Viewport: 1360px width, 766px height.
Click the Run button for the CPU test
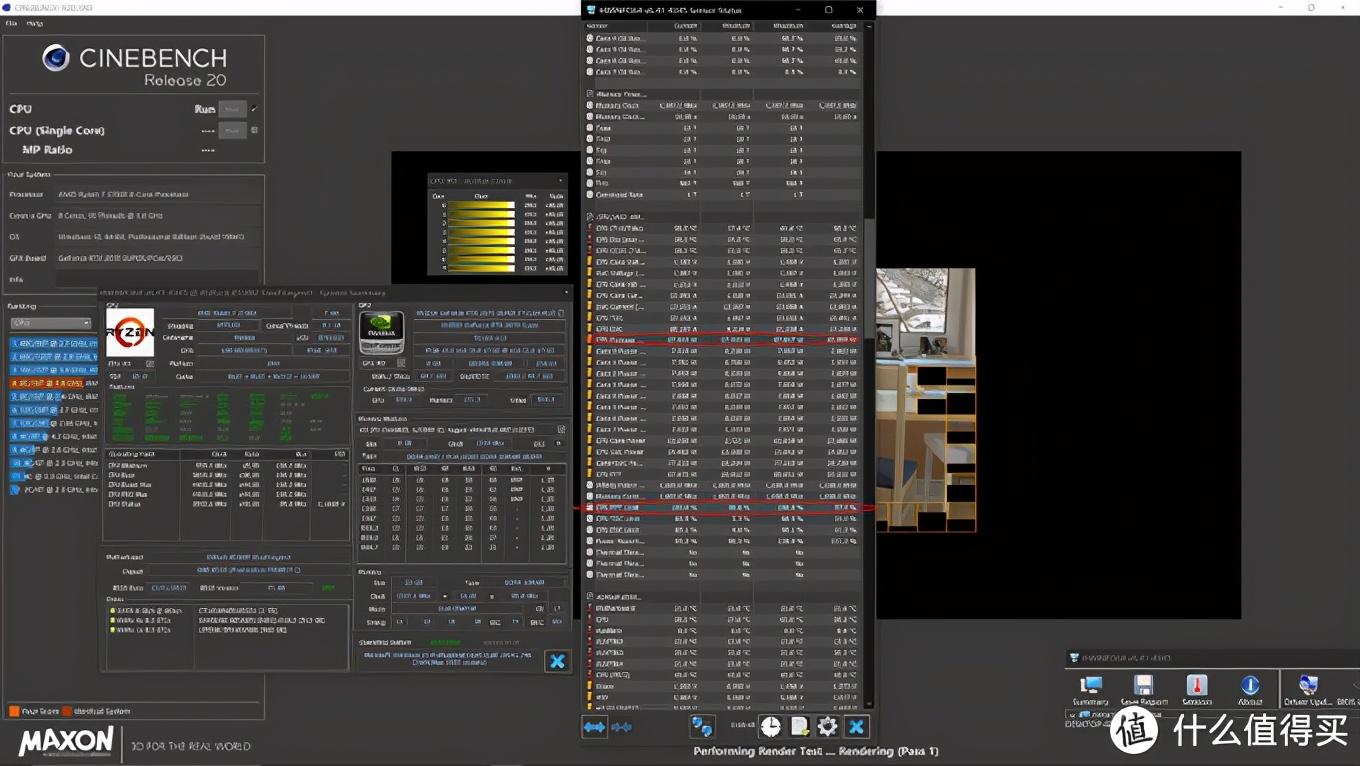click(x=232, y=109)
